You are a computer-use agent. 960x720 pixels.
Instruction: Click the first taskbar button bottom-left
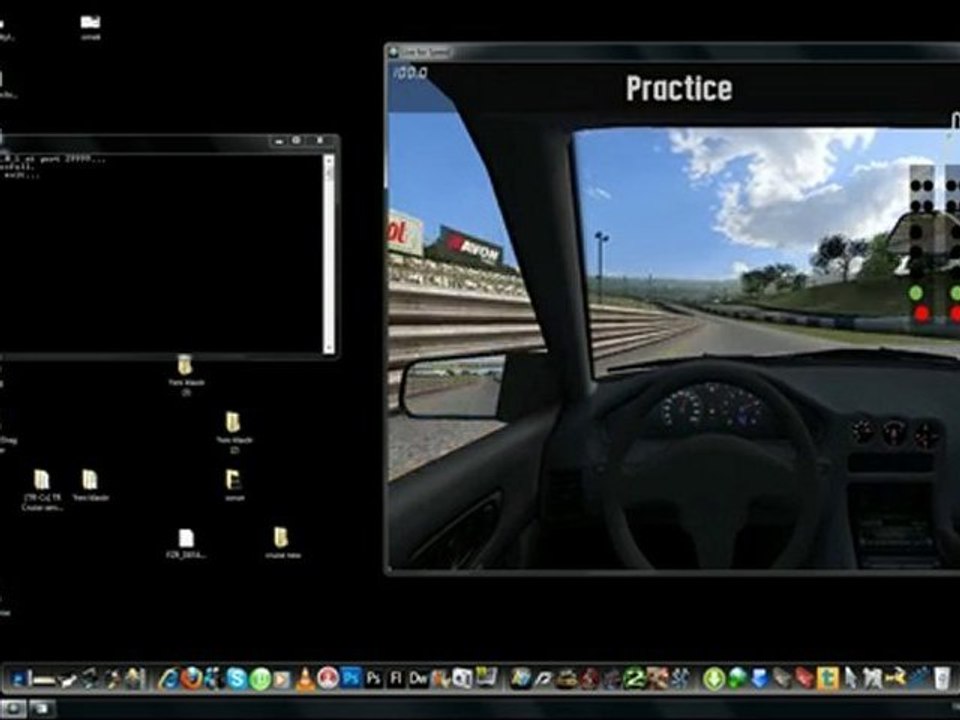tap(12, 709)
